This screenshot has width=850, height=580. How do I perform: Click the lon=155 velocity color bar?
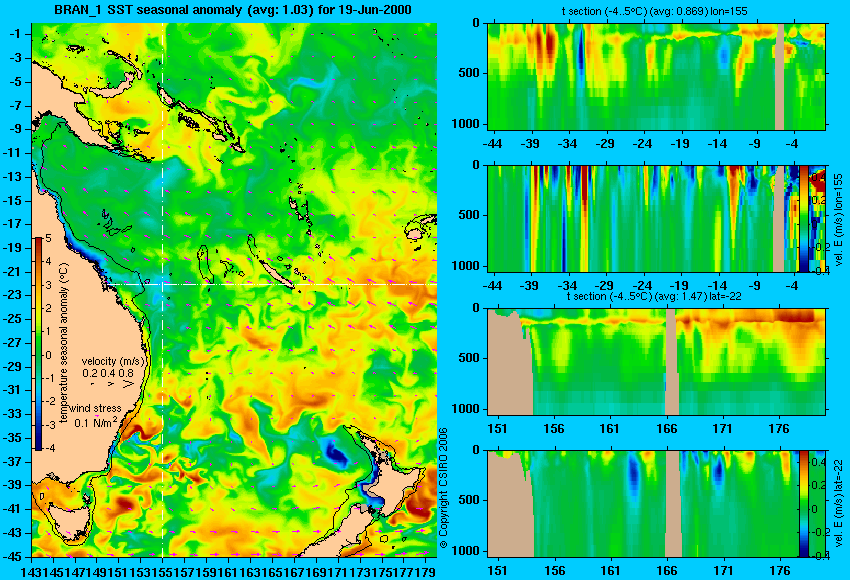click(x=803, y=218)
